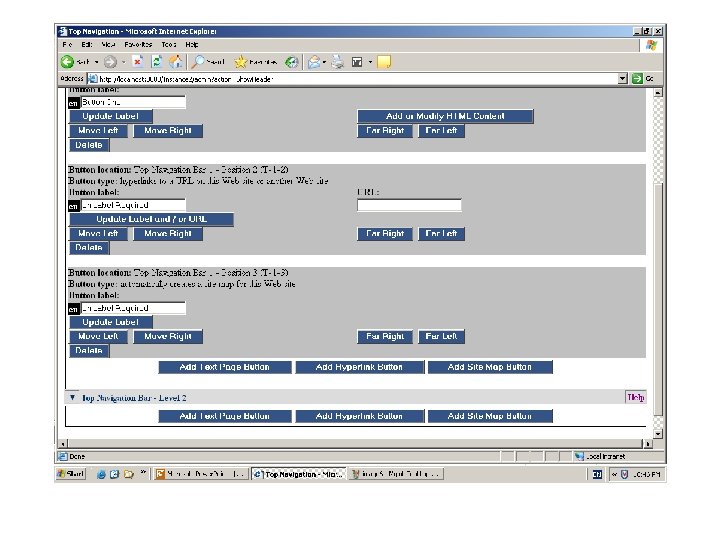
Task: Click Add Text Page Button above Level 2
Action: click(x=225, y=367)
